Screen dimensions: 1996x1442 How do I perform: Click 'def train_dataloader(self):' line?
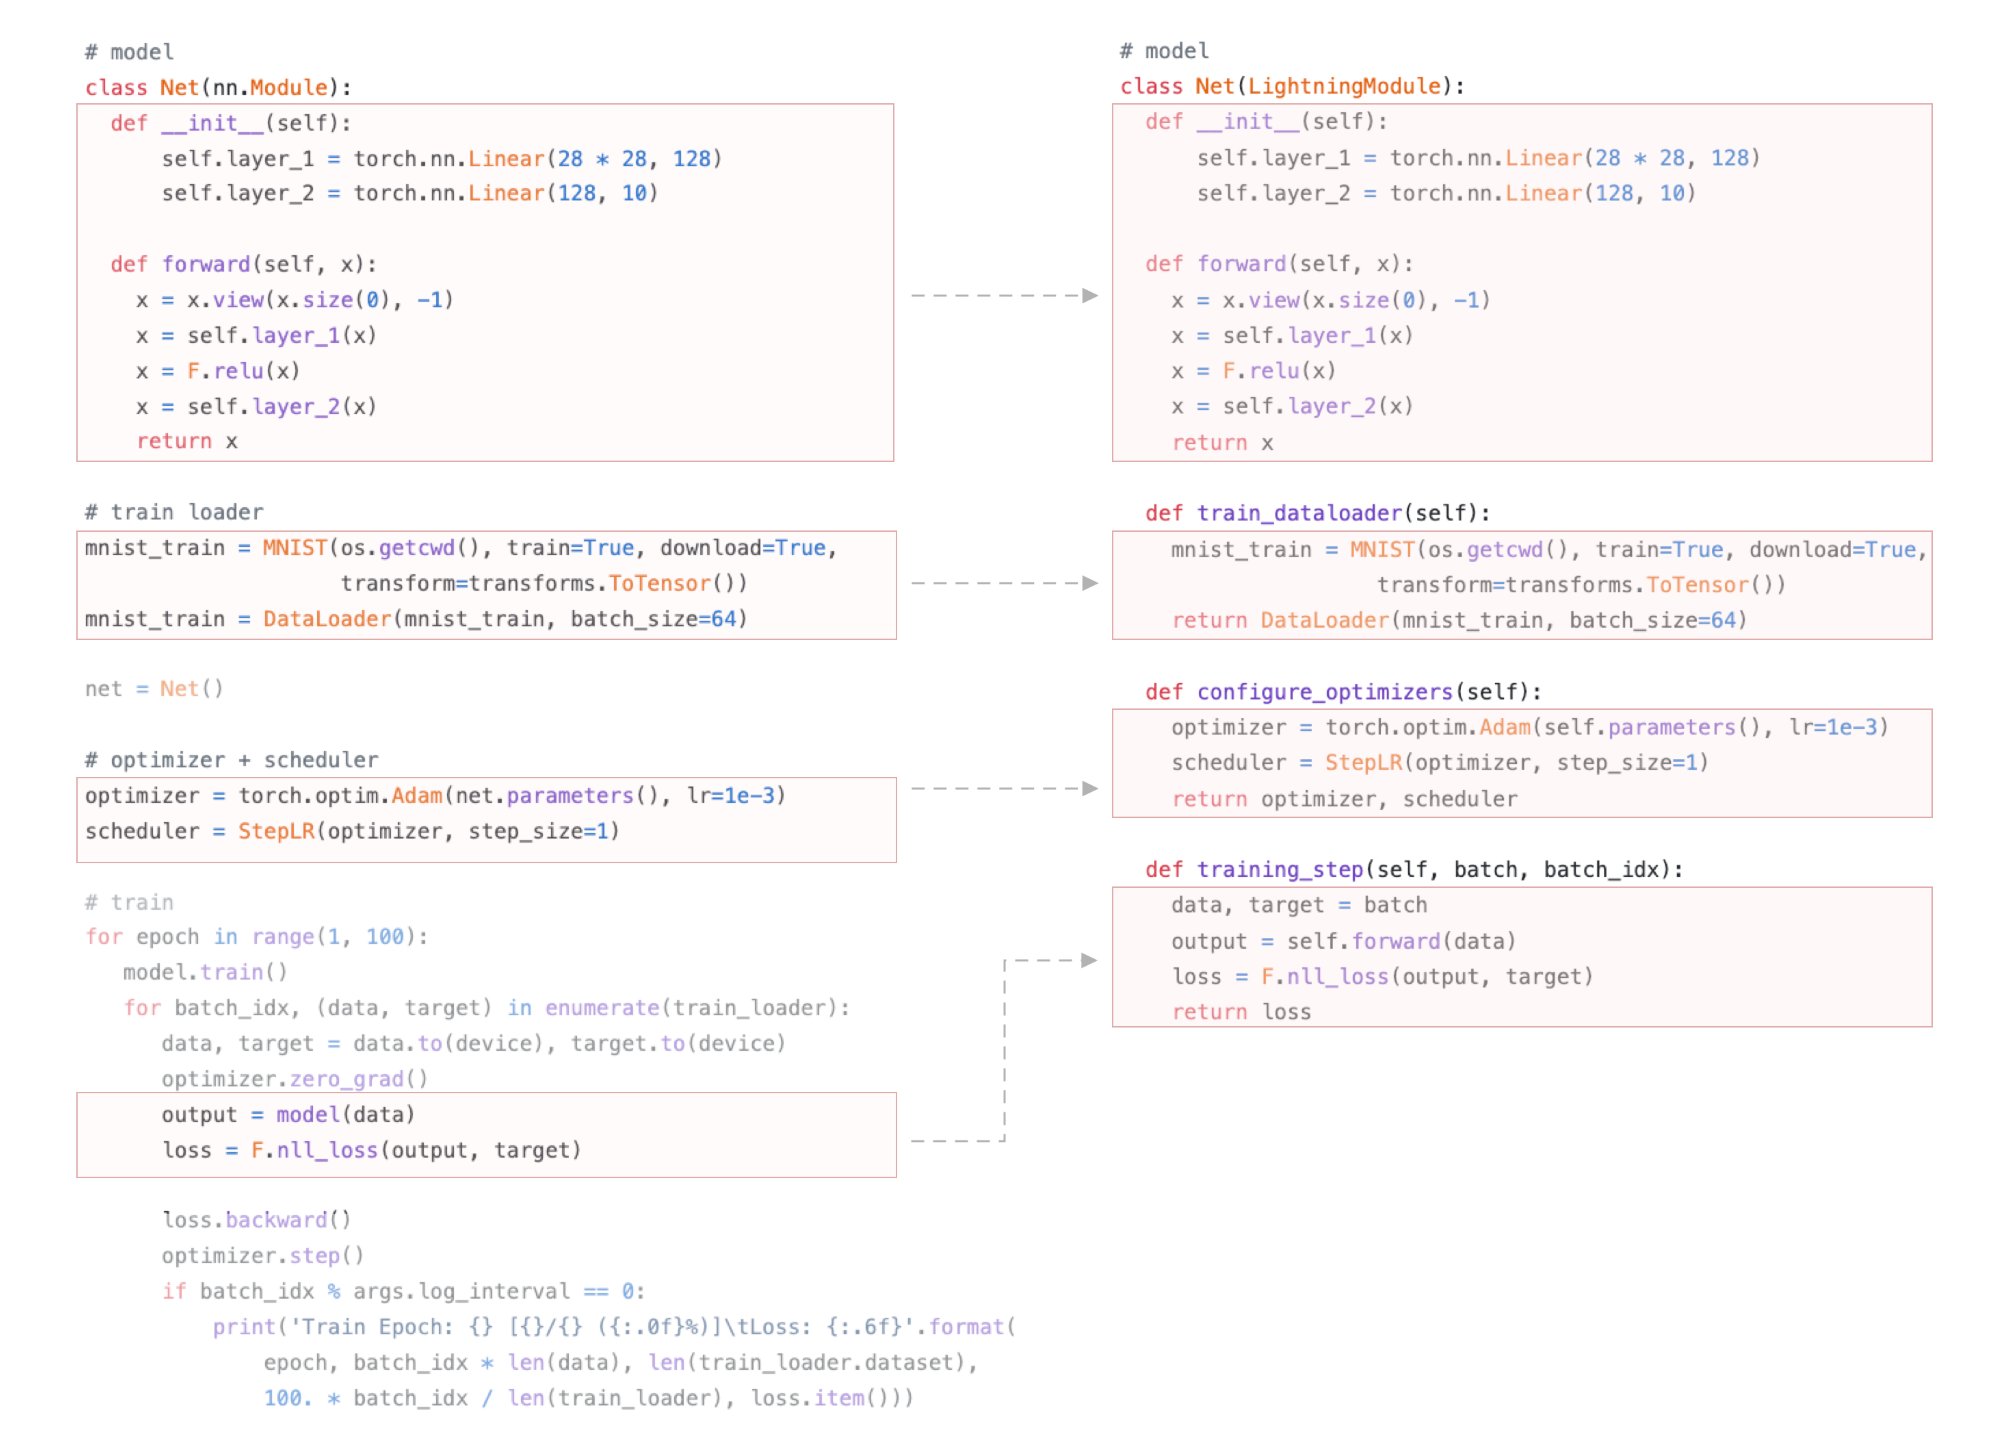1316,513
